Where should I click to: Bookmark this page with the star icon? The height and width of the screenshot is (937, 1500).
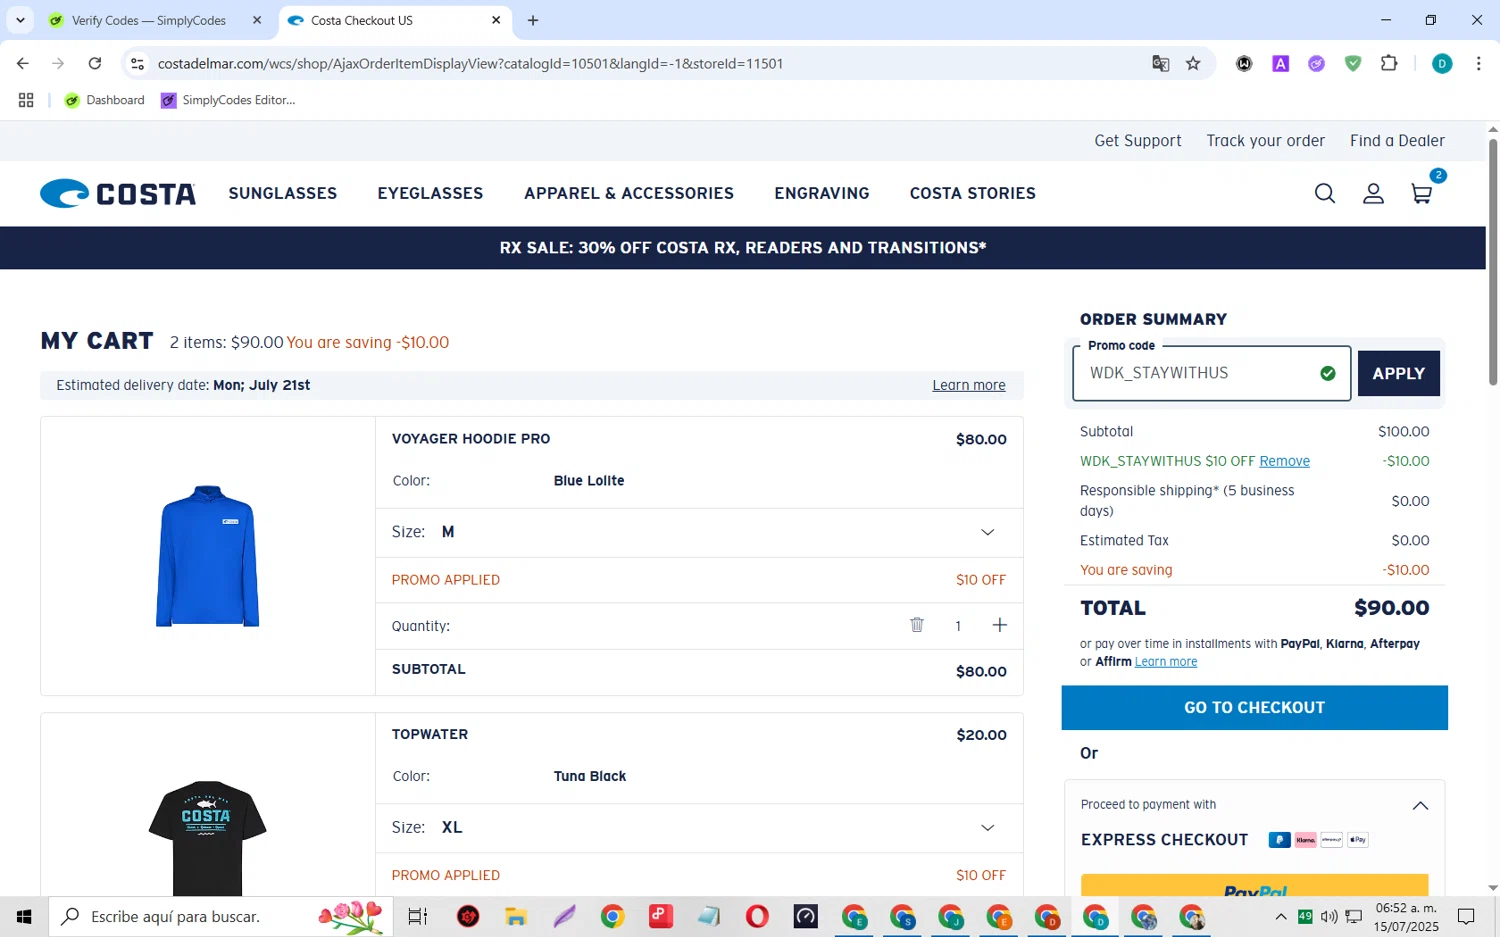[1193, 63]
